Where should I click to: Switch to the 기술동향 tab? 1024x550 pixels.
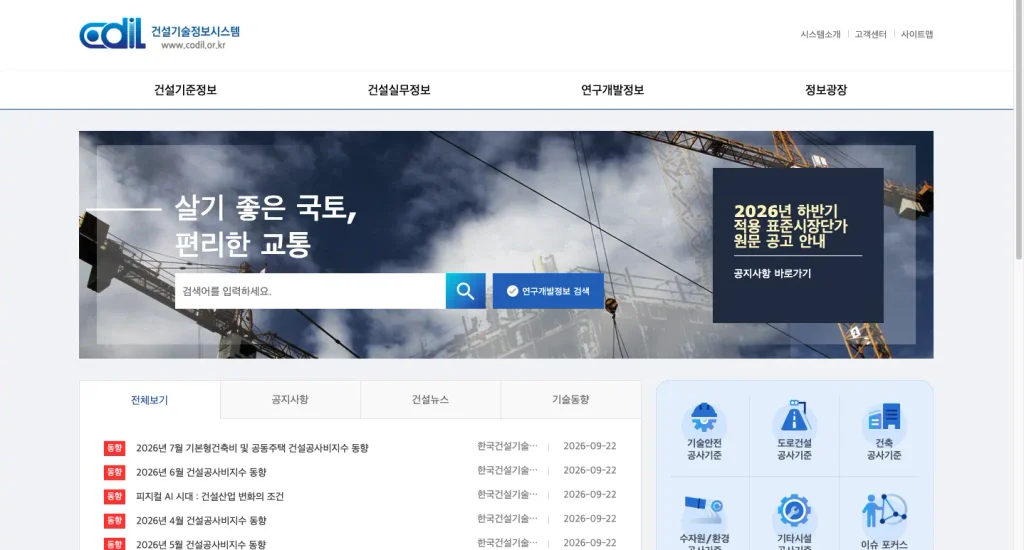click(x=571, y=400)
